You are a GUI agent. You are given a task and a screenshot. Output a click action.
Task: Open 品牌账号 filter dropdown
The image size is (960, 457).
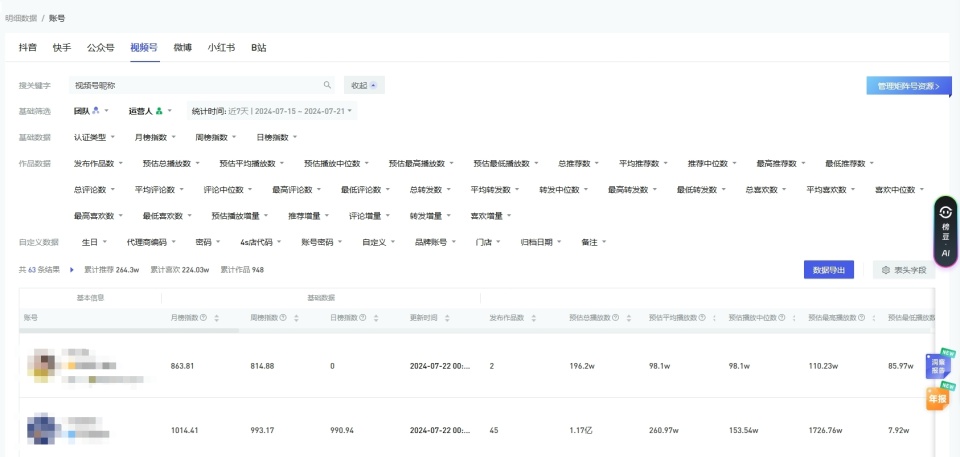click(436, 242)
